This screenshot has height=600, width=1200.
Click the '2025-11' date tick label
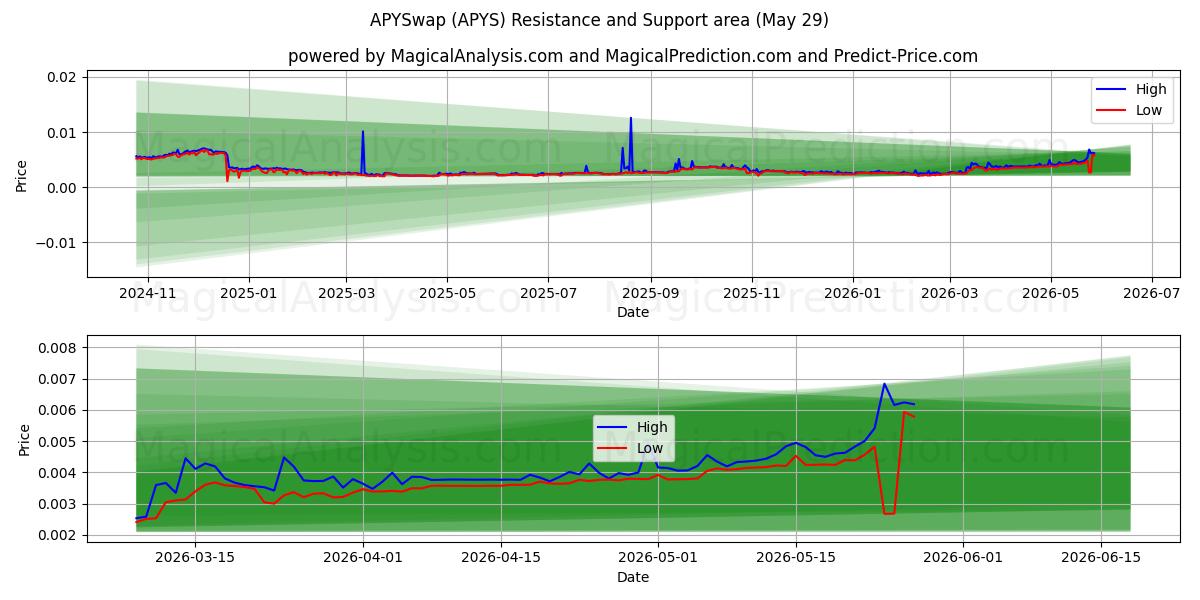click(x=752, y=295)
